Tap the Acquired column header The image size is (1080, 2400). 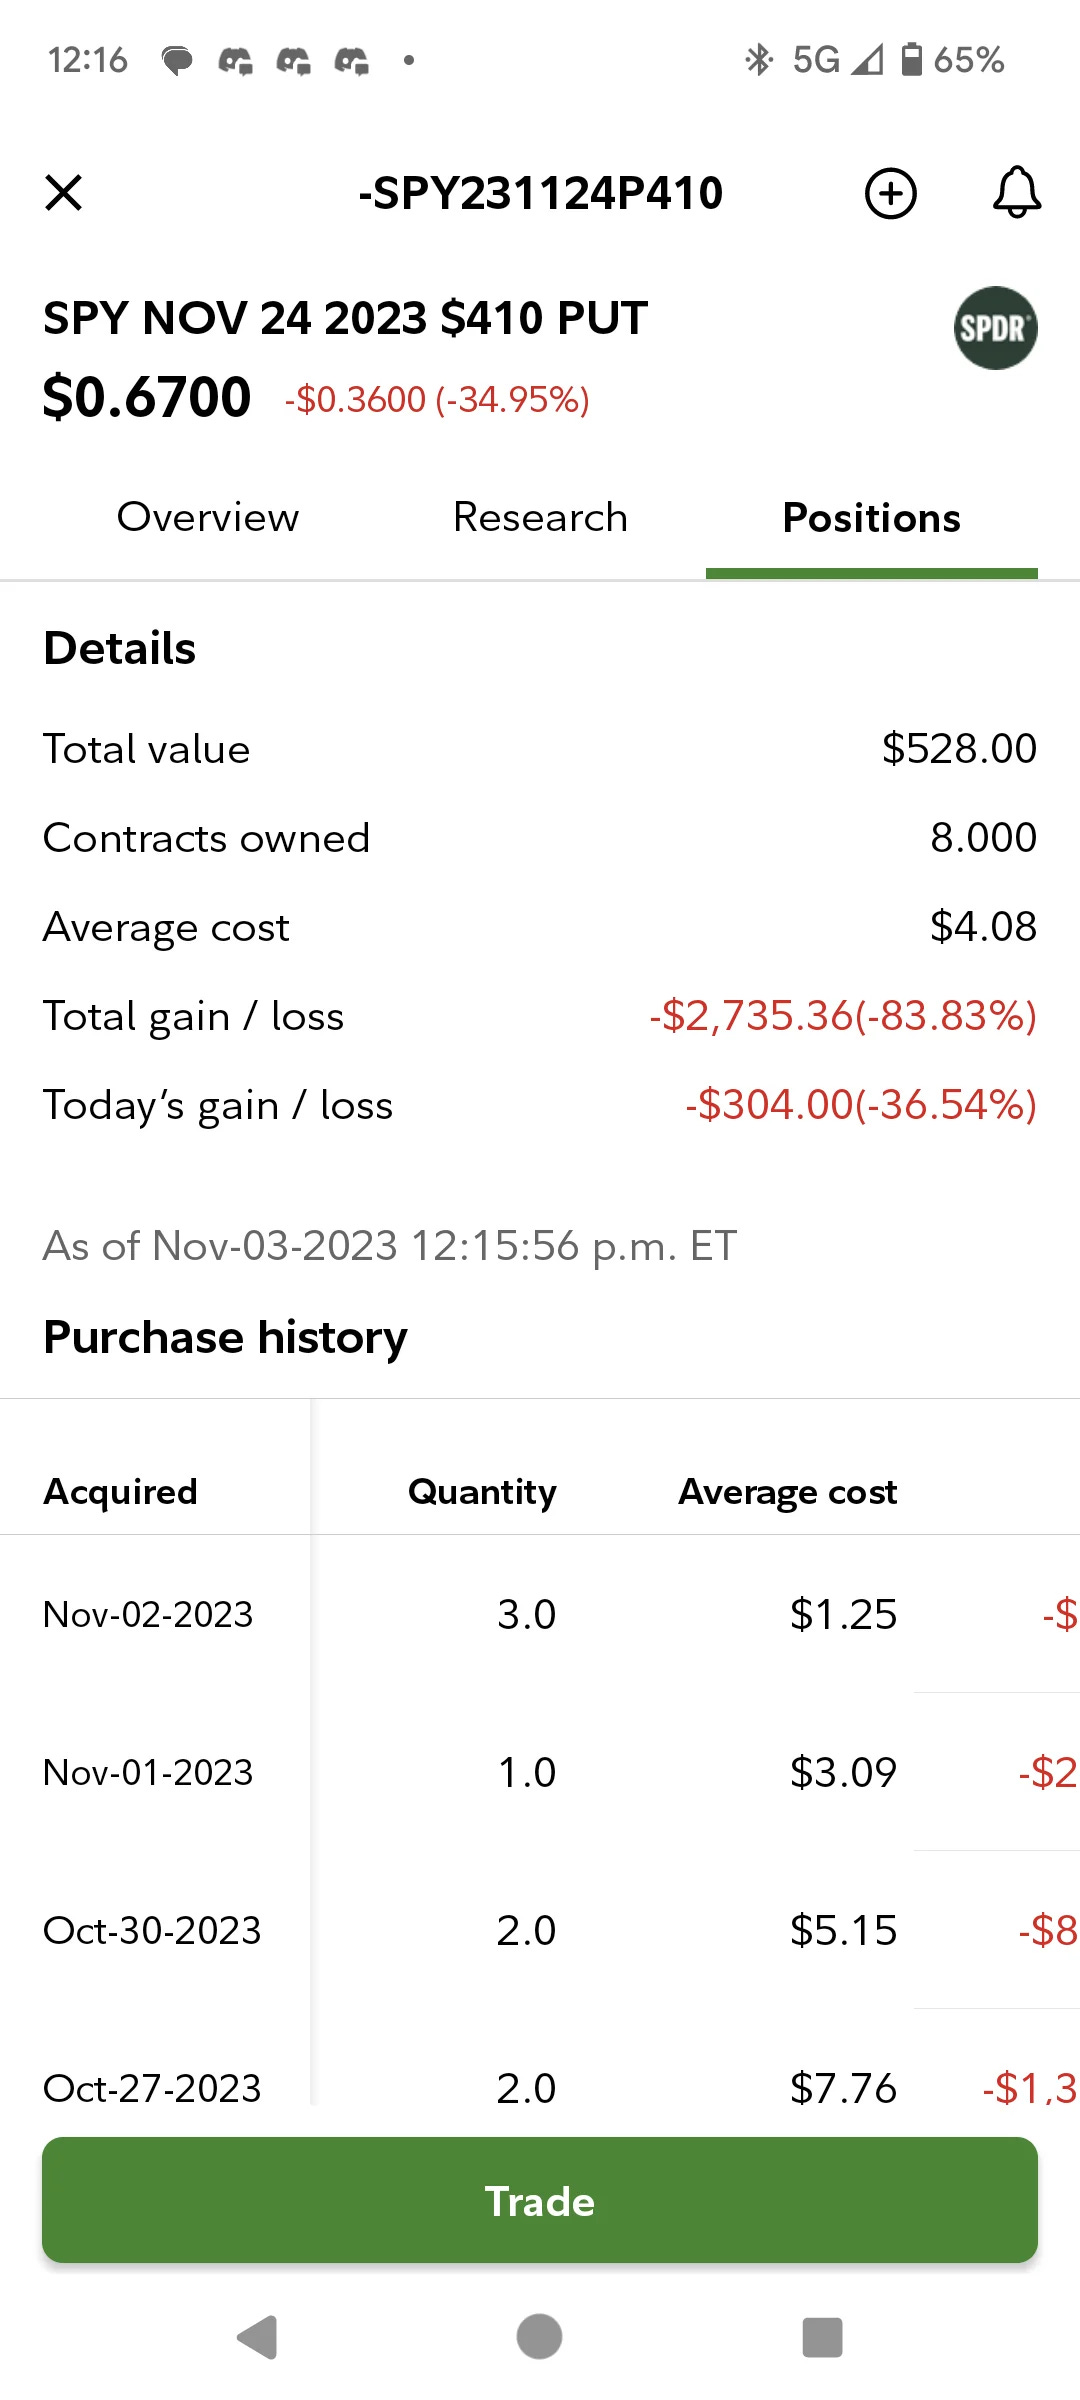[121, 1491]
